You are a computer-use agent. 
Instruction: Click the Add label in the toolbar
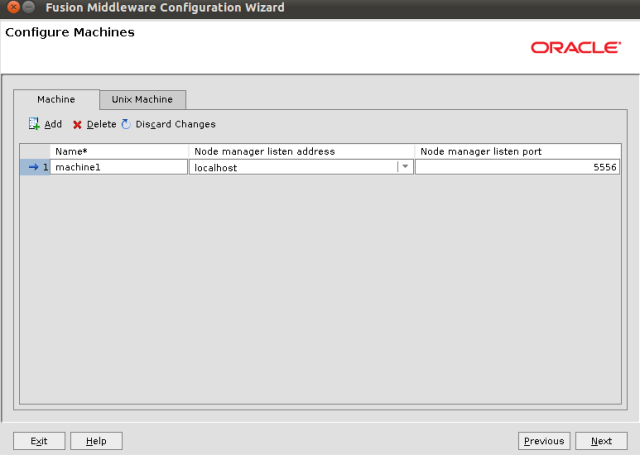coord(53,124)
